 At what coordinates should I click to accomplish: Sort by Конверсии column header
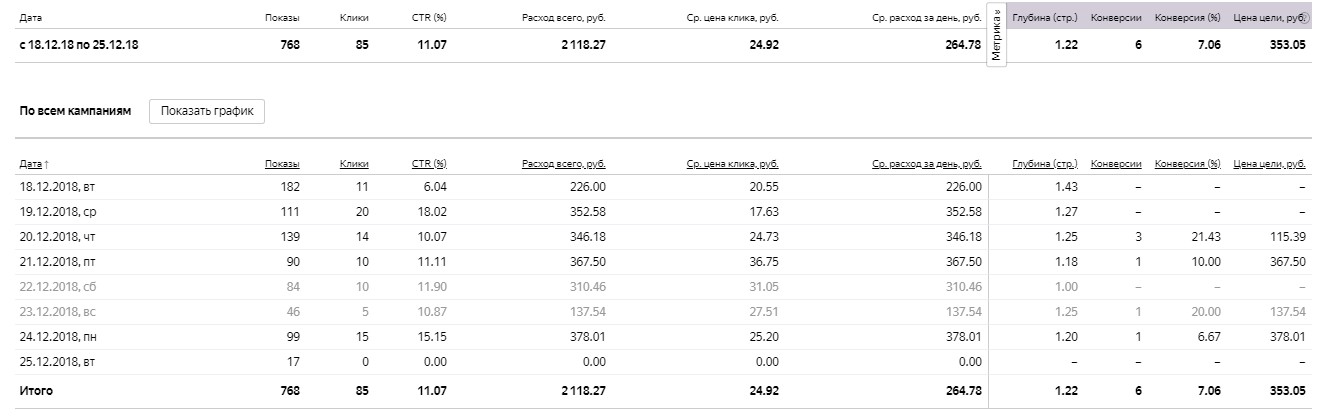click(x=1116, y=163)
